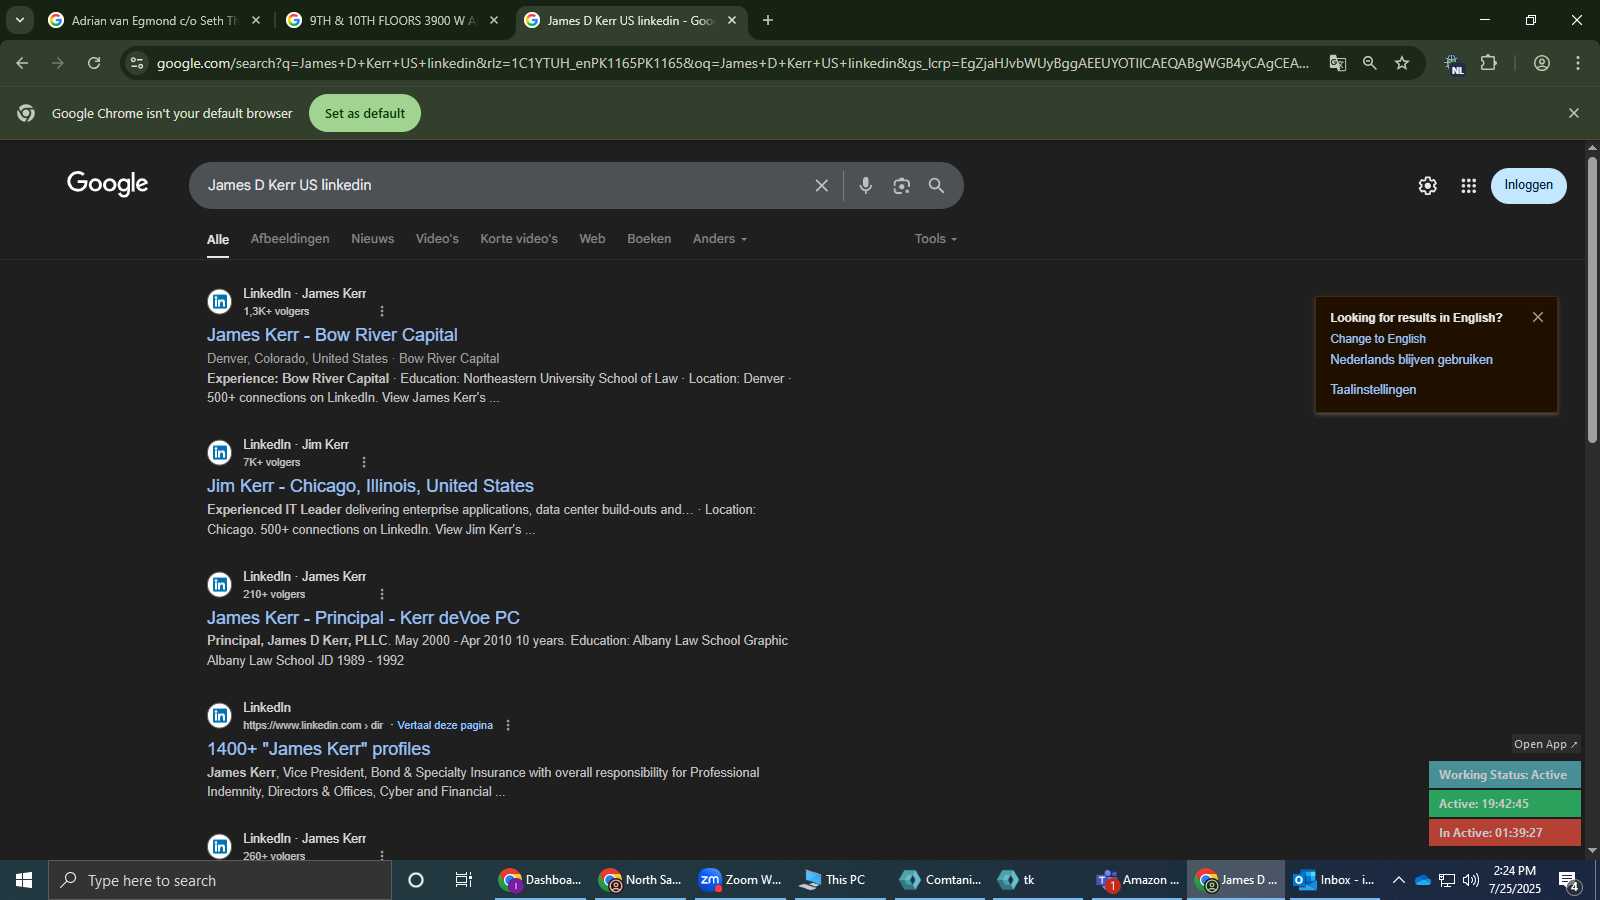Switch to the Adrian van Egmond tab

(154, 20)
